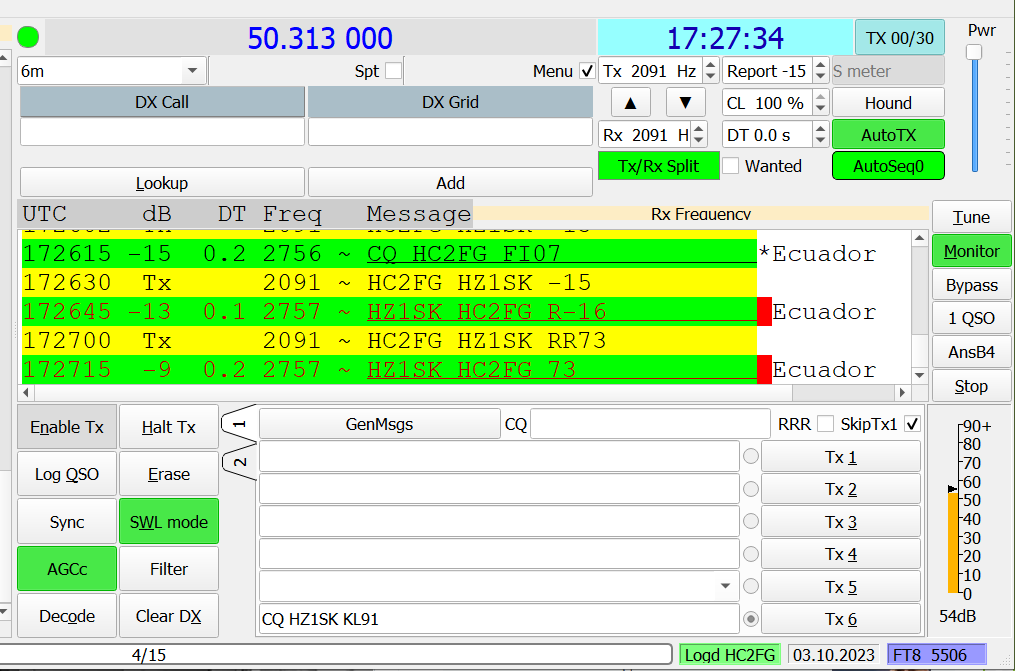Viewport: 1015px width, 671px height.
Task: Select the Tx 4 radio button
Action: tap(751, 555)
